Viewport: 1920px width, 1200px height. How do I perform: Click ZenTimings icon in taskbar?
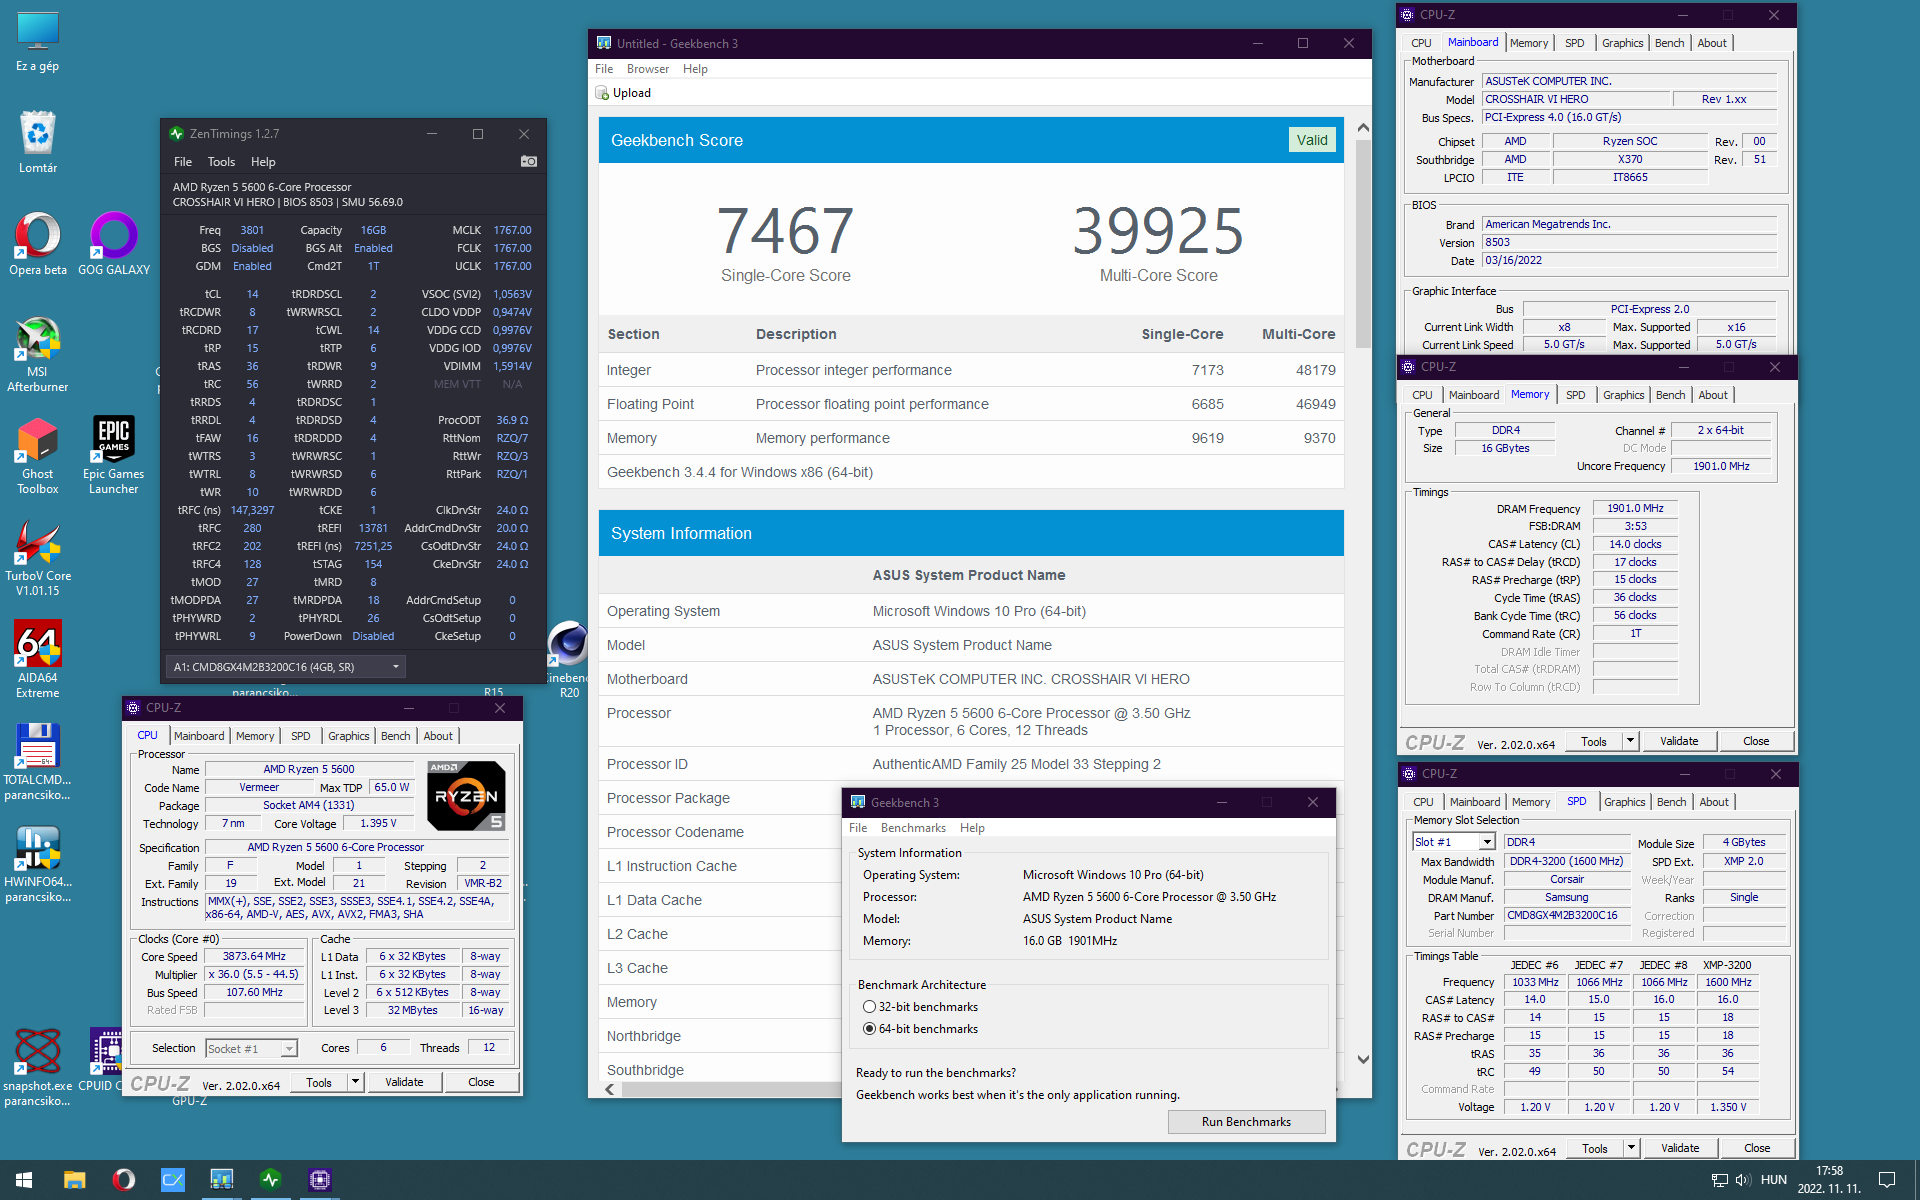(x=271, y=1180)
